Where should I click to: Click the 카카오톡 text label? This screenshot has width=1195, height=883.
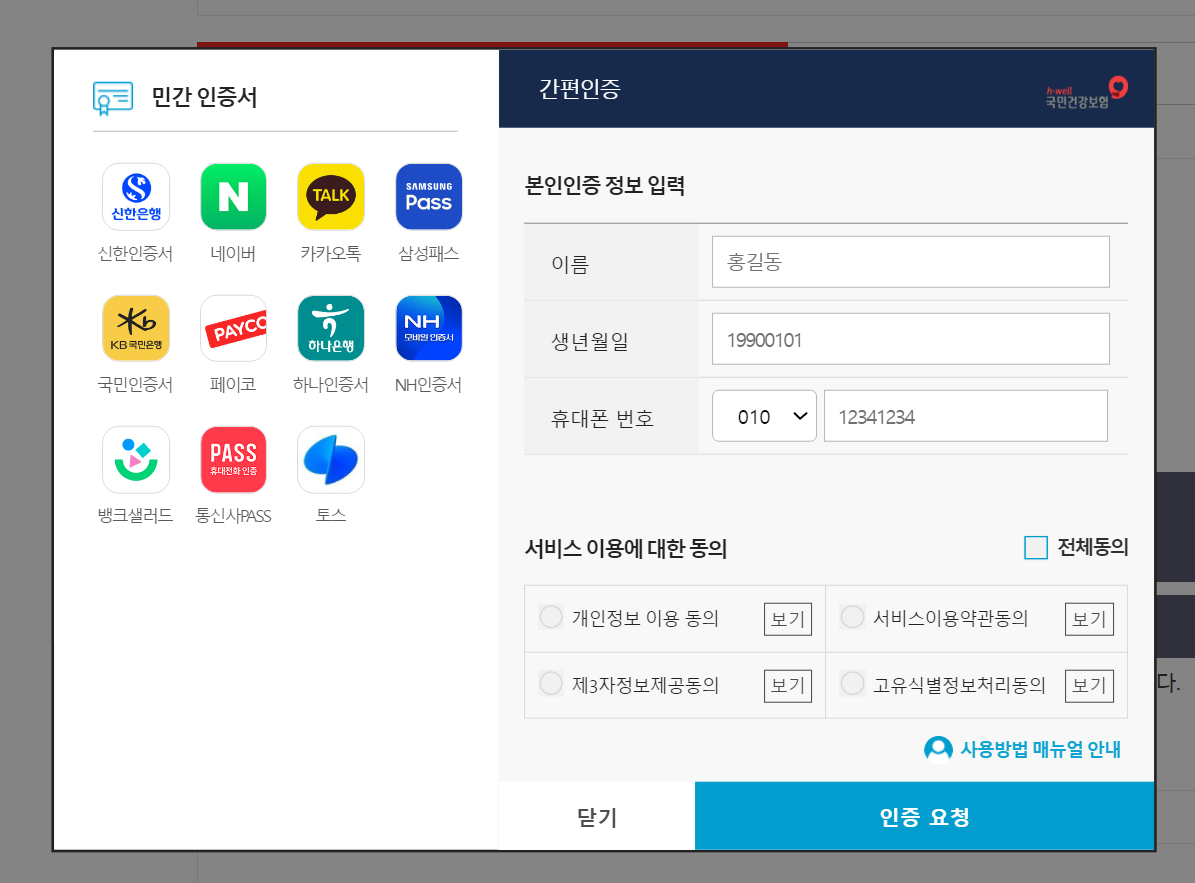pyautogui.click(x=331, y=254)
